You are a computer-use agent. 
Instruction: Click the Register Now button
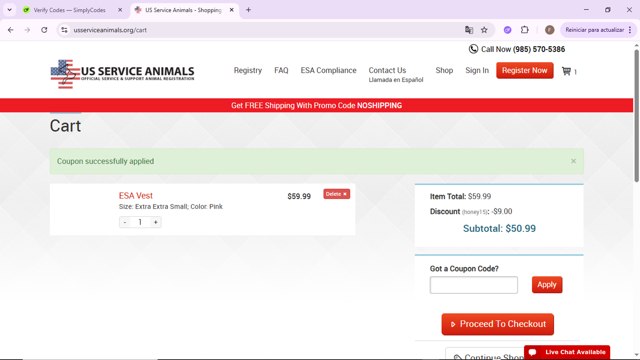click(525, 70)
